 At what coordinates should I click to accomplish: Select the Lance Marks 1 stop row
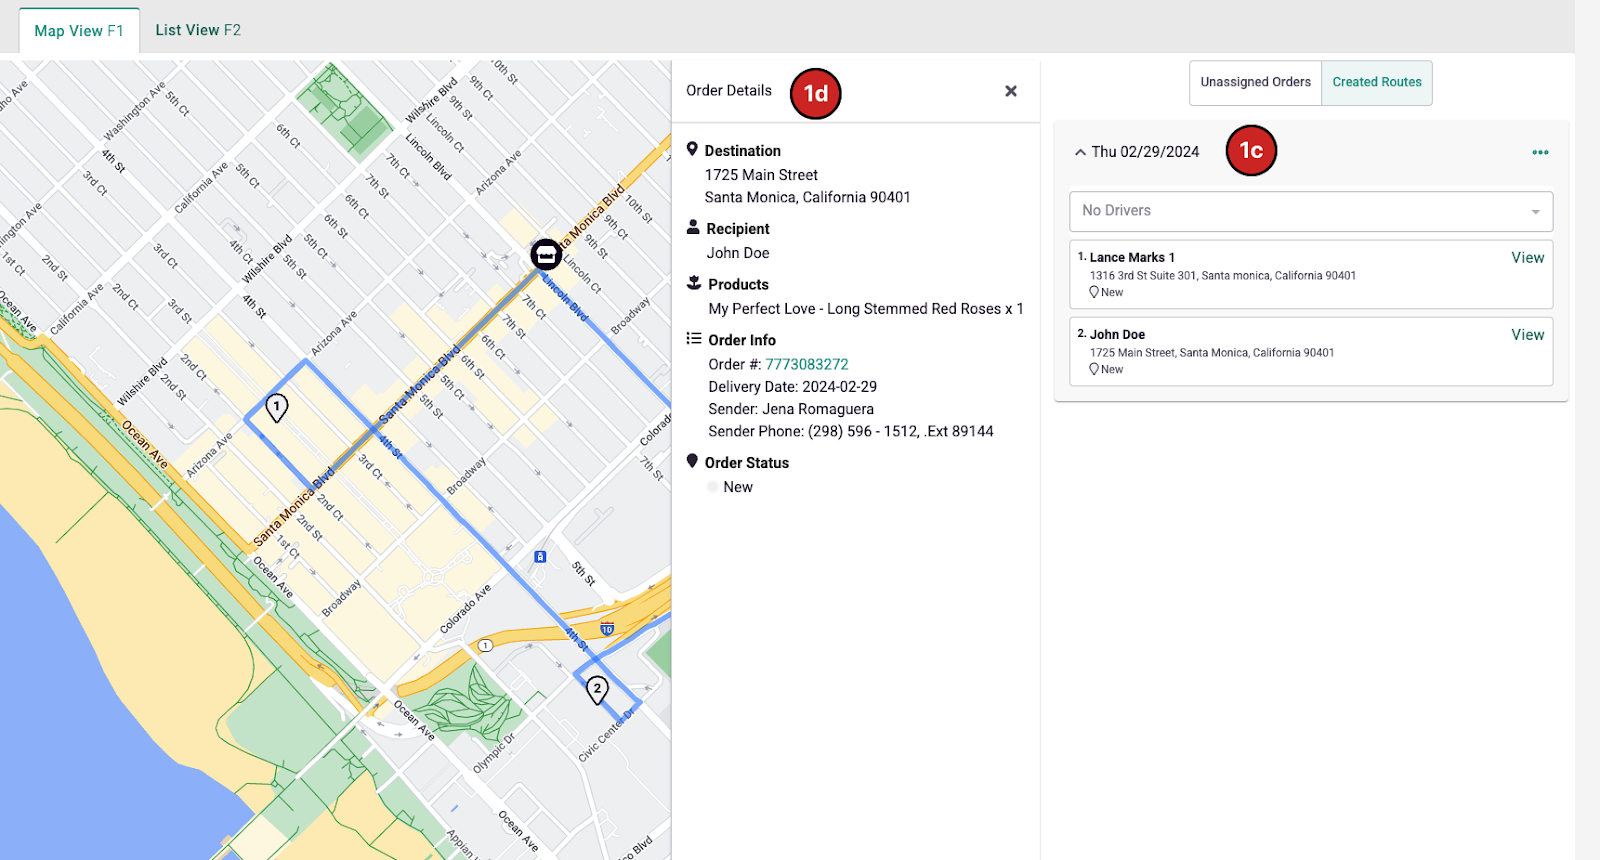(x=1311, y=274)
